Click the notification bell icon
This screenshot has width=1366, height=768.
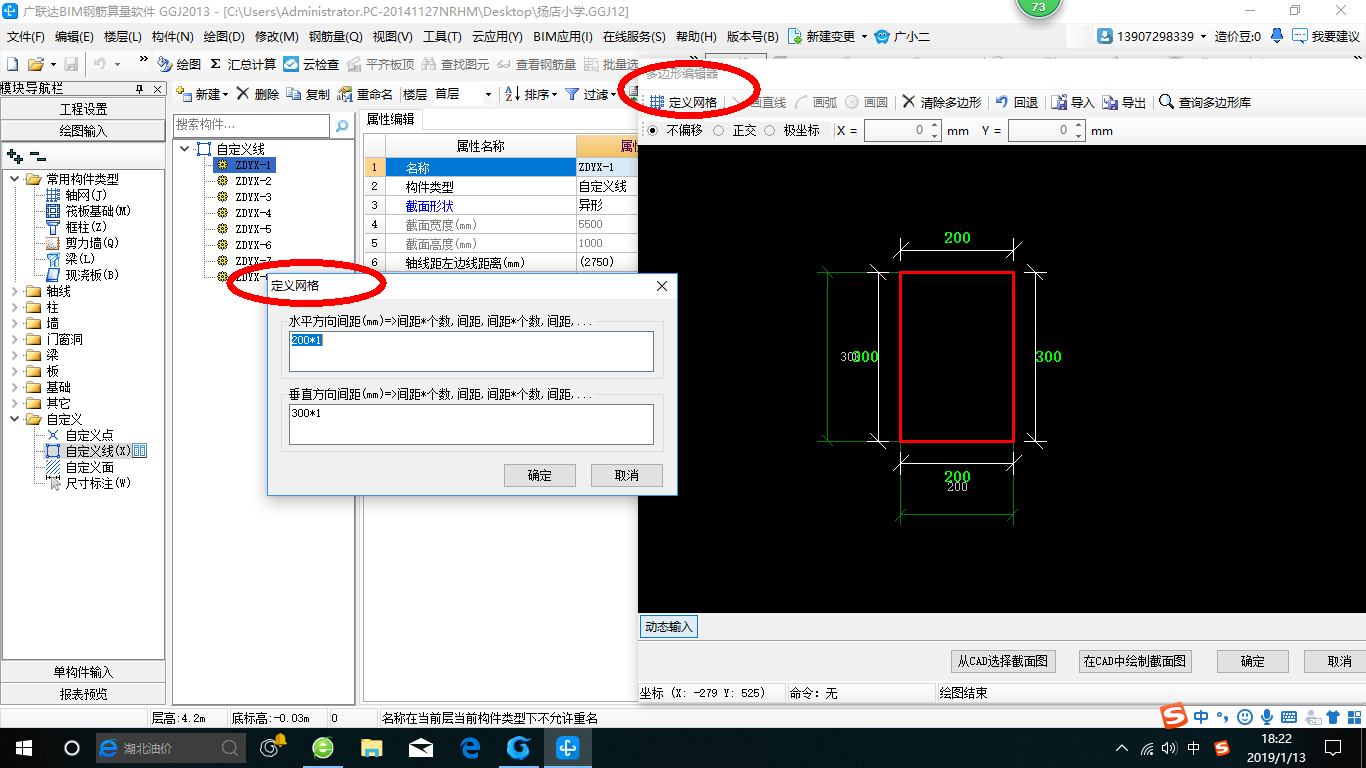pos(1277,36)
